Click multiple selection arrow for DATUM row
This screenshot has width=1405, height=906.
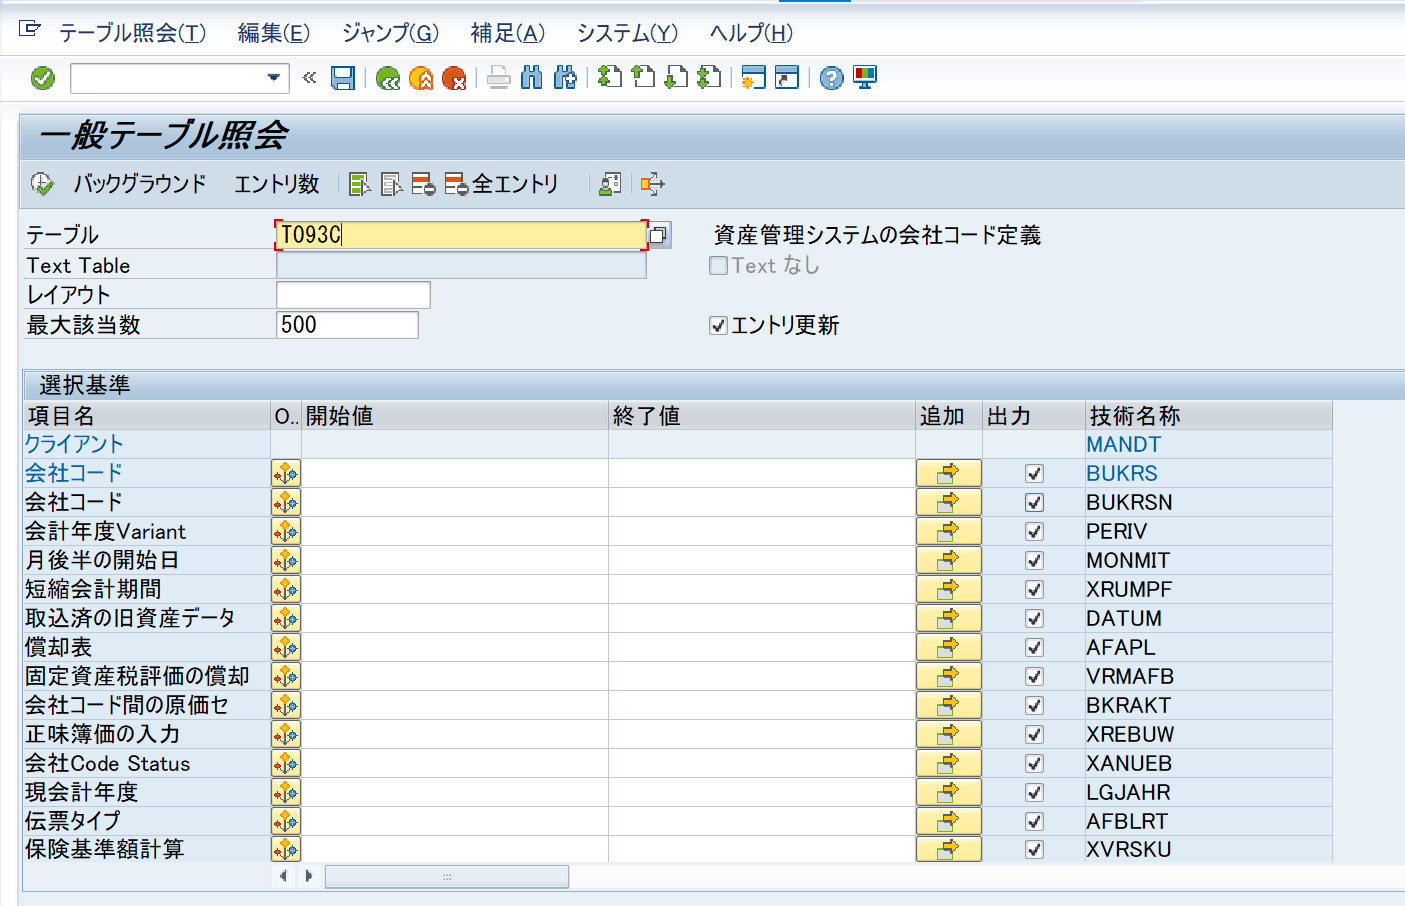click(x=948, y=619)
